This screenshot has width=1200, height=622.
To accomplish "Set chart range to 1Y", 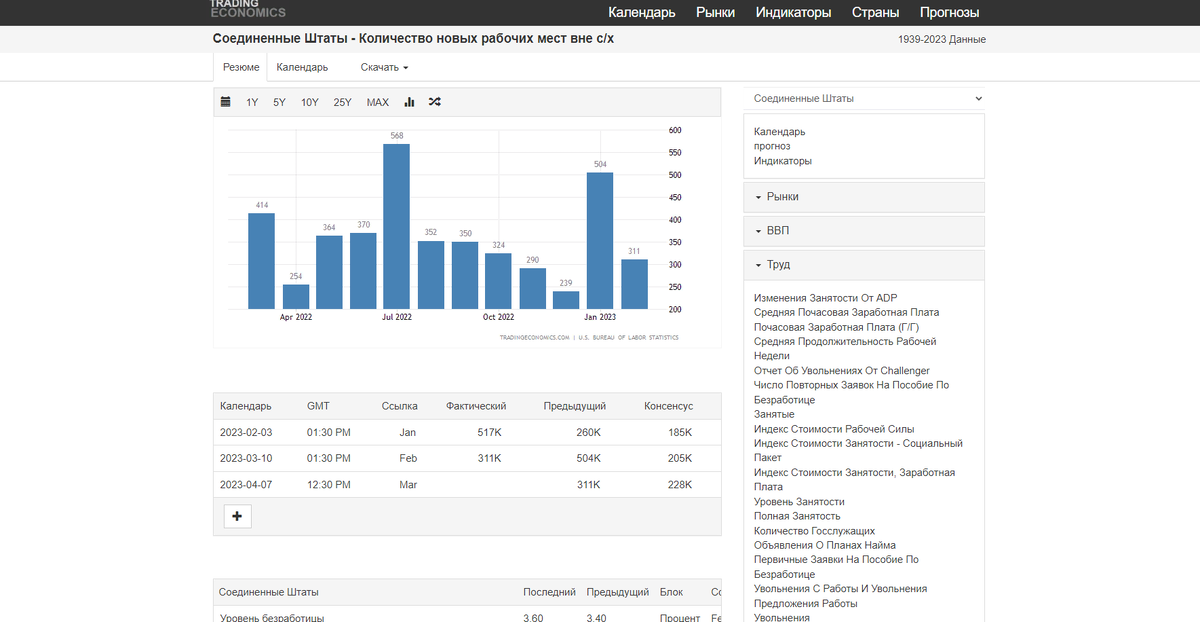I will 252,102.
